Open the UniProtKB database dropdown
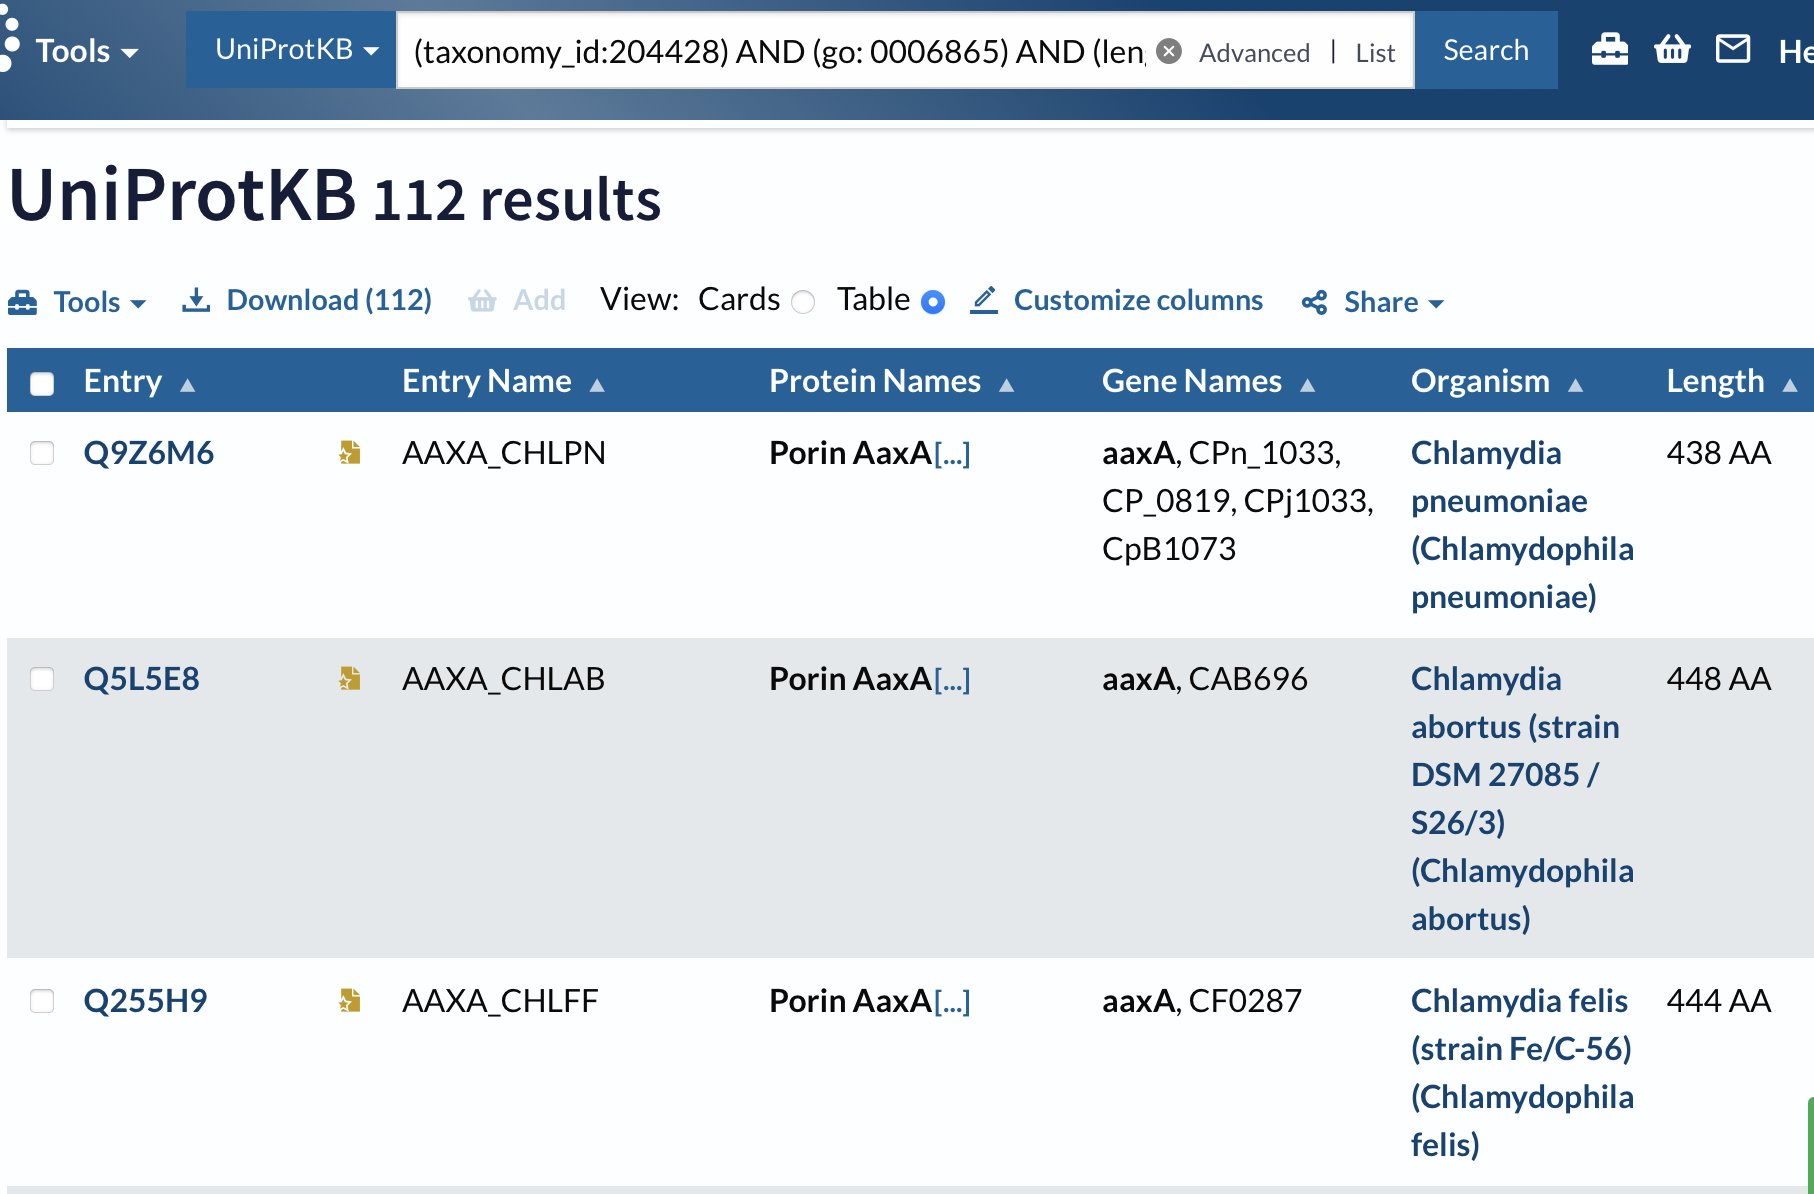The width and height of the screenshot is (1814, 1194). pos(291,49)
